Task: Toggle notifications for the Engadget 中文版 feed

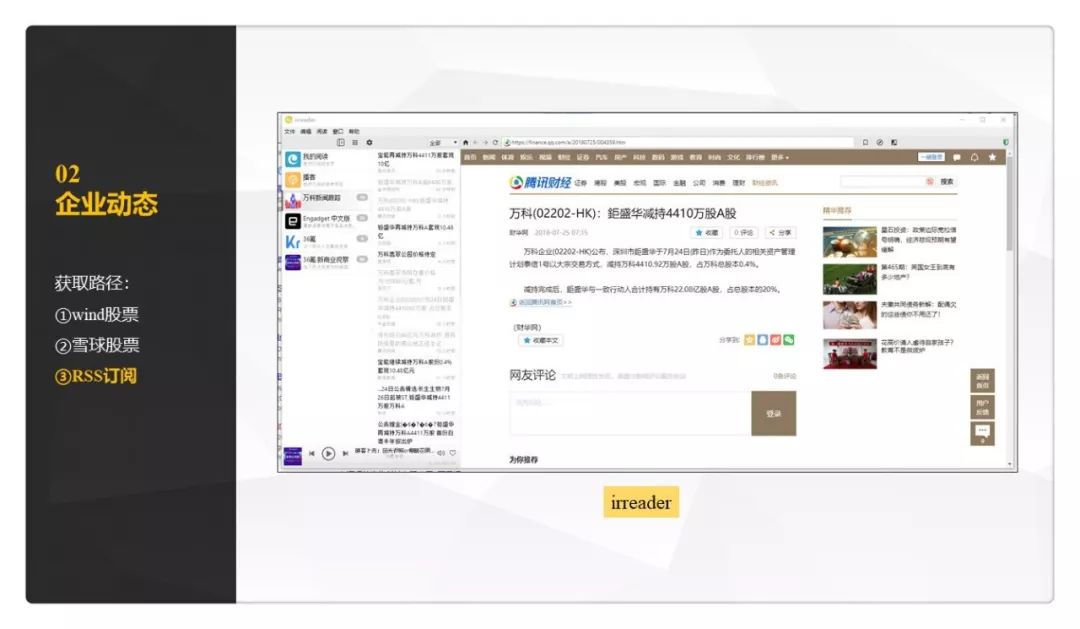Action: (362, 218)
